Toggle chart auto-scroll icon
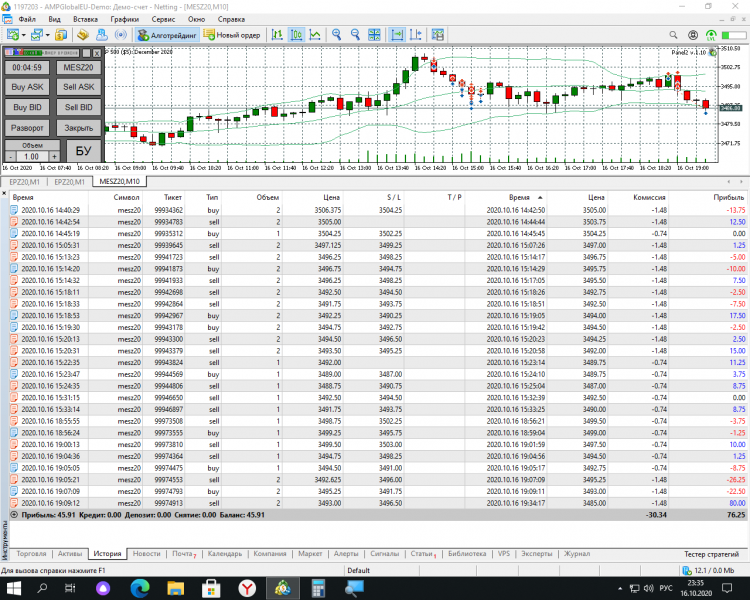Image resolution: width=750 pixels, height=600 pixels. tap(397, 34)
